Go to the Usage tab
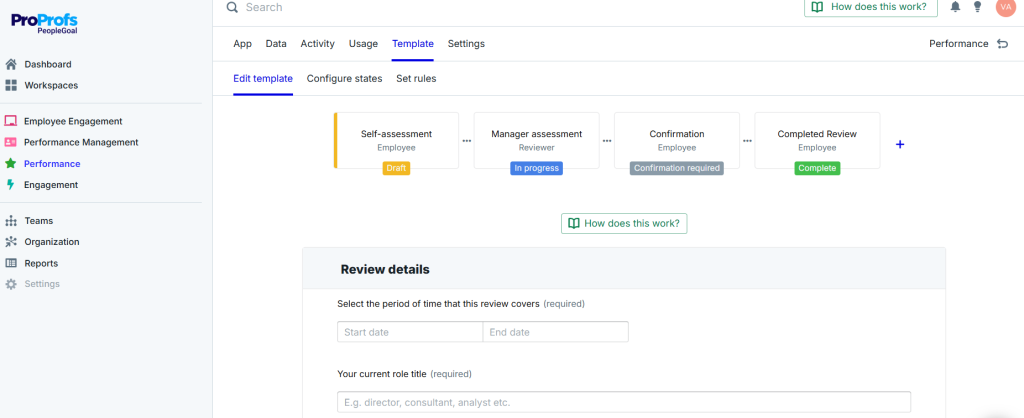This screenshot has height=418, width=1024. [x=363, y=44]
